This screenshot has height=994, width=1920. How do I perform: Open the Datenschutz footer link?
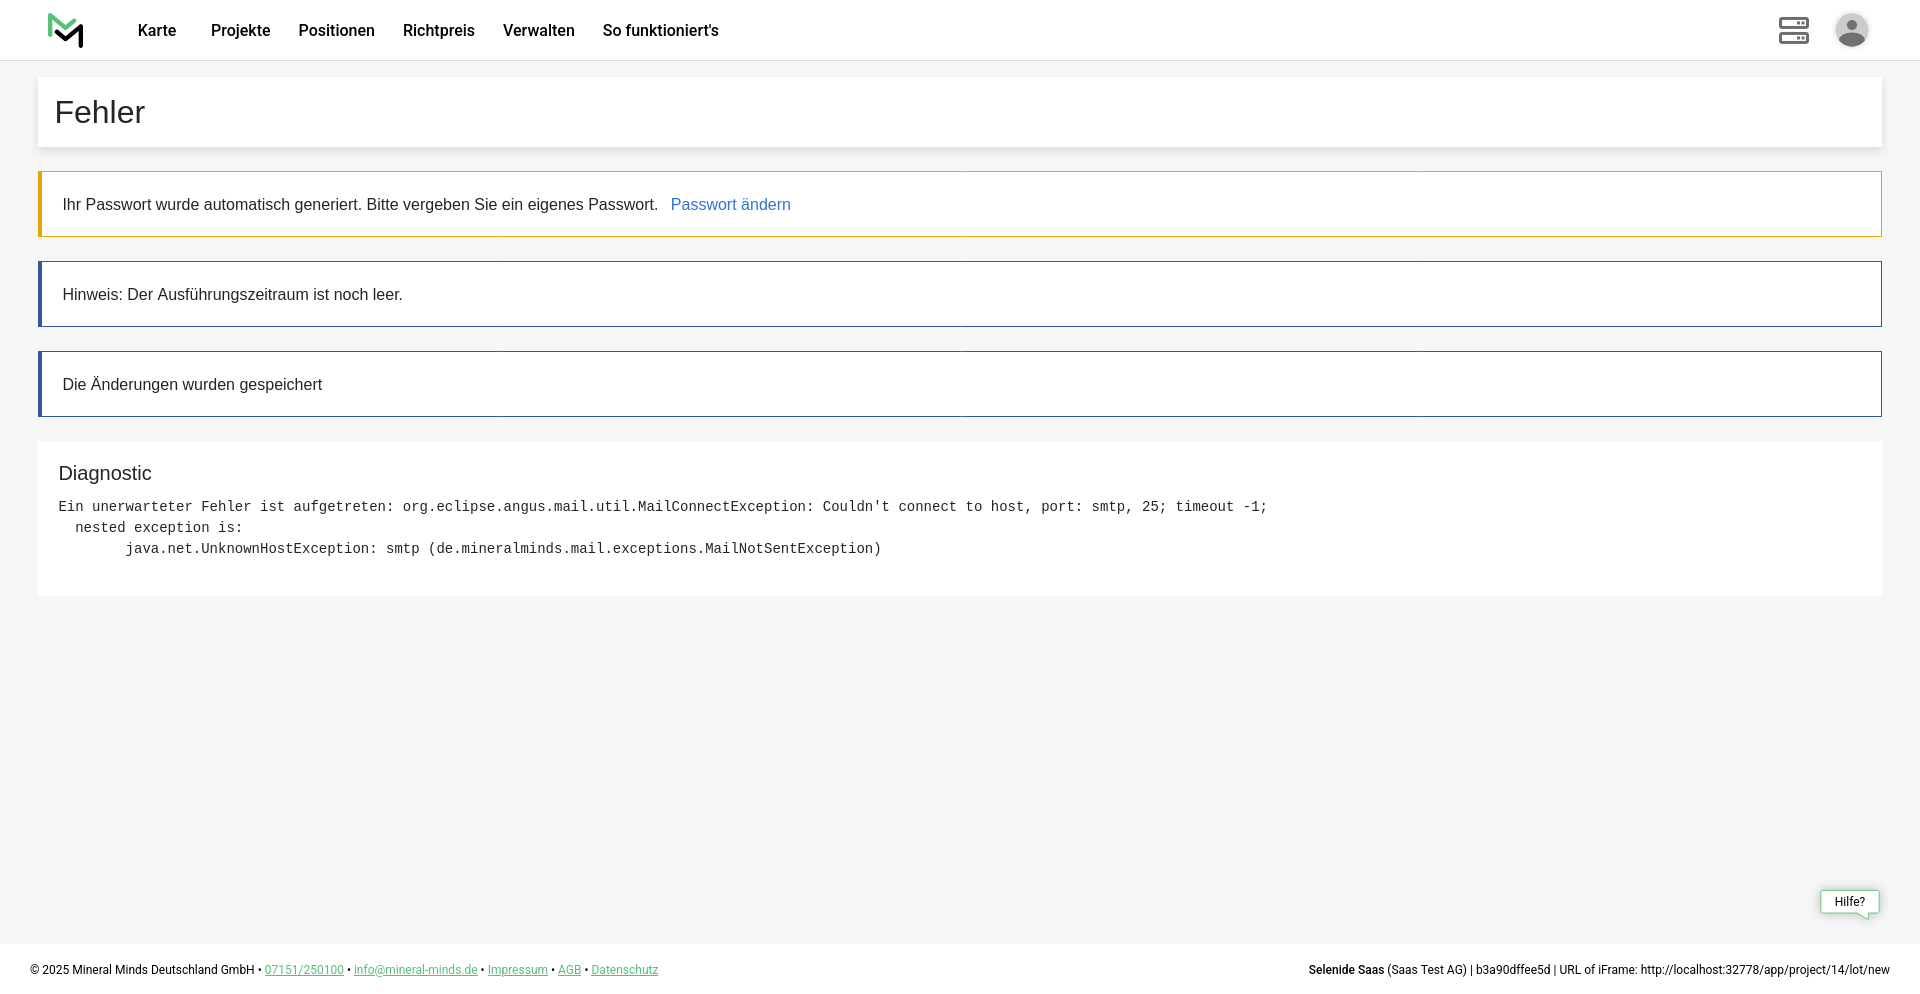624,970
